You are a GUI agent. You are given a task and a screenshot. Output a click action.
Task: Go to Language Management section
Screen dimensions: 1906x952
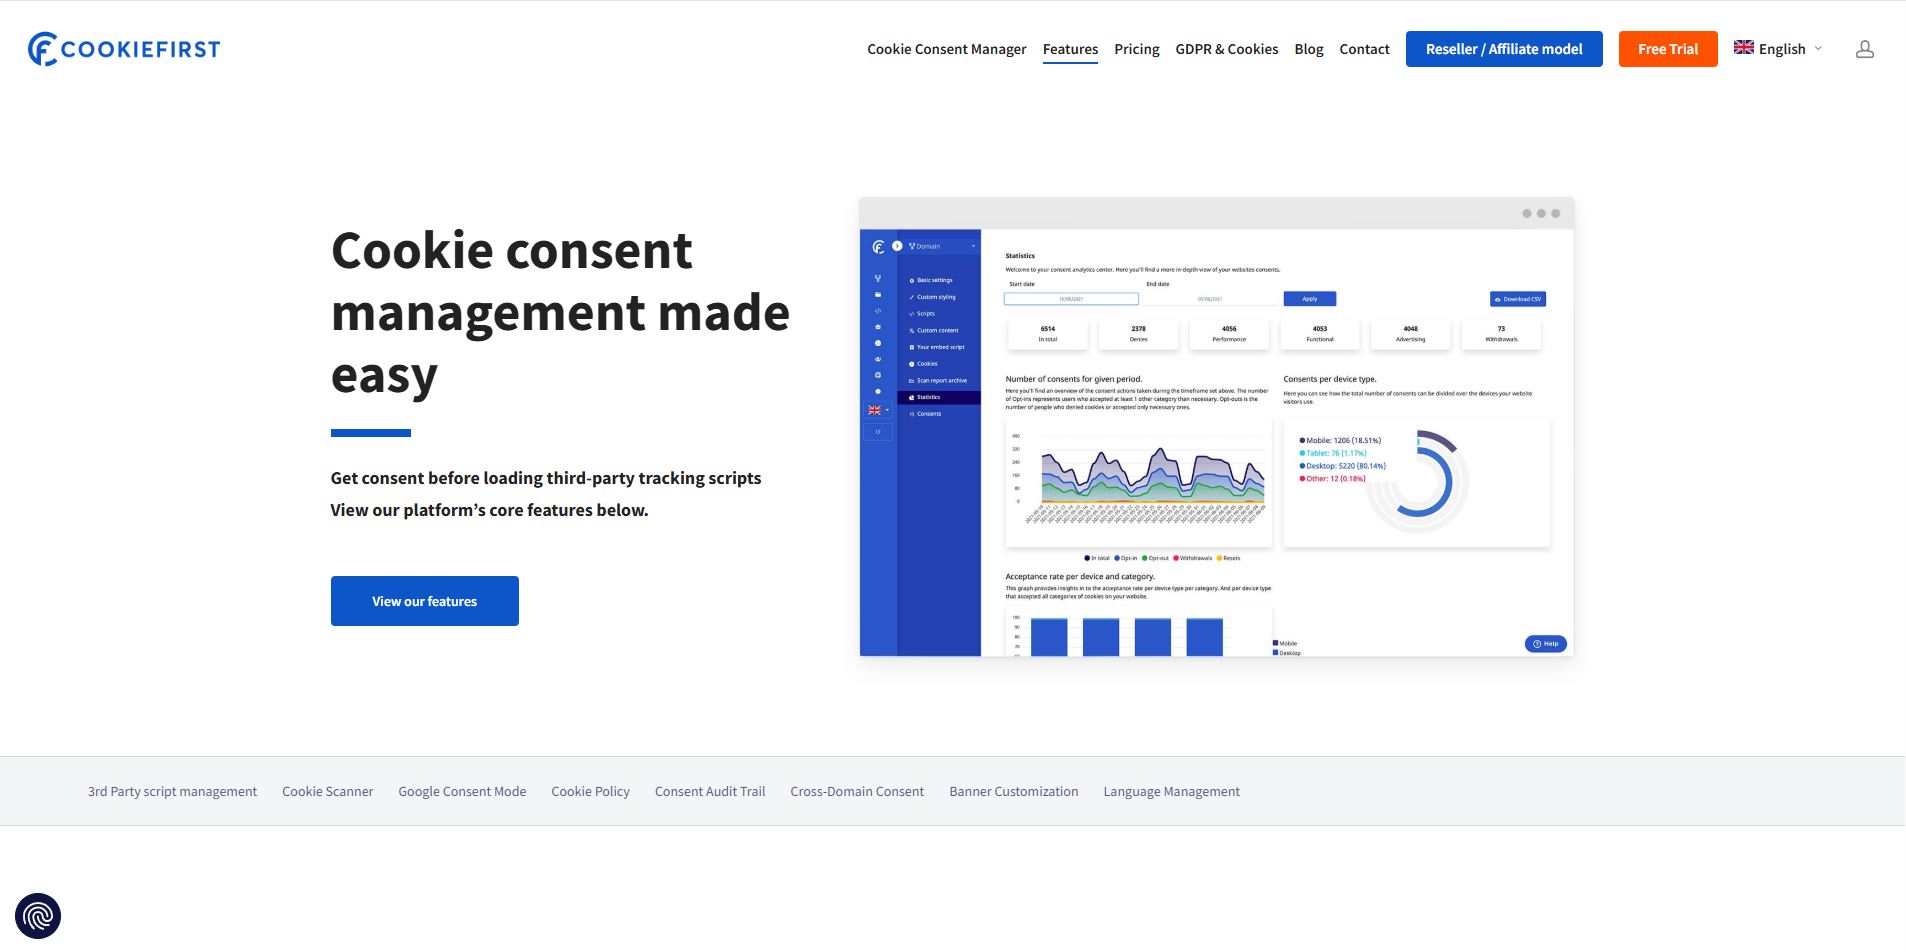(1171, 791)
